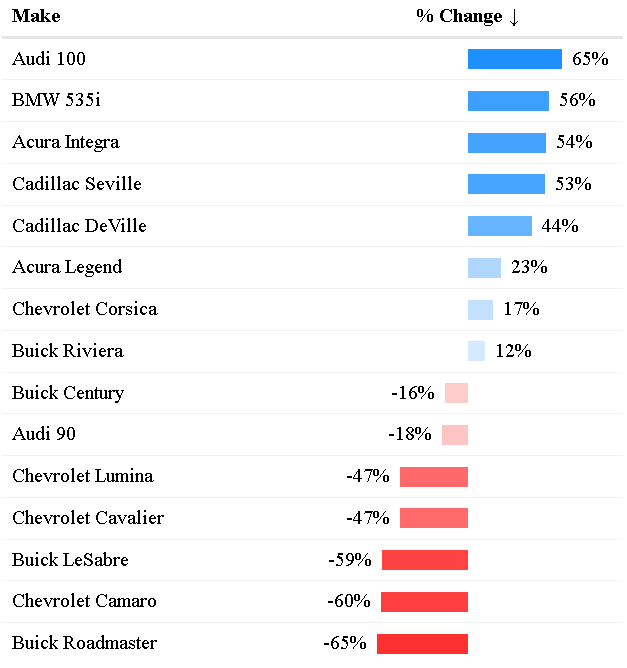This screenshot has height=668, width=627.
Task: Sort by the % Change column header
Action: [x=459, y=16]
